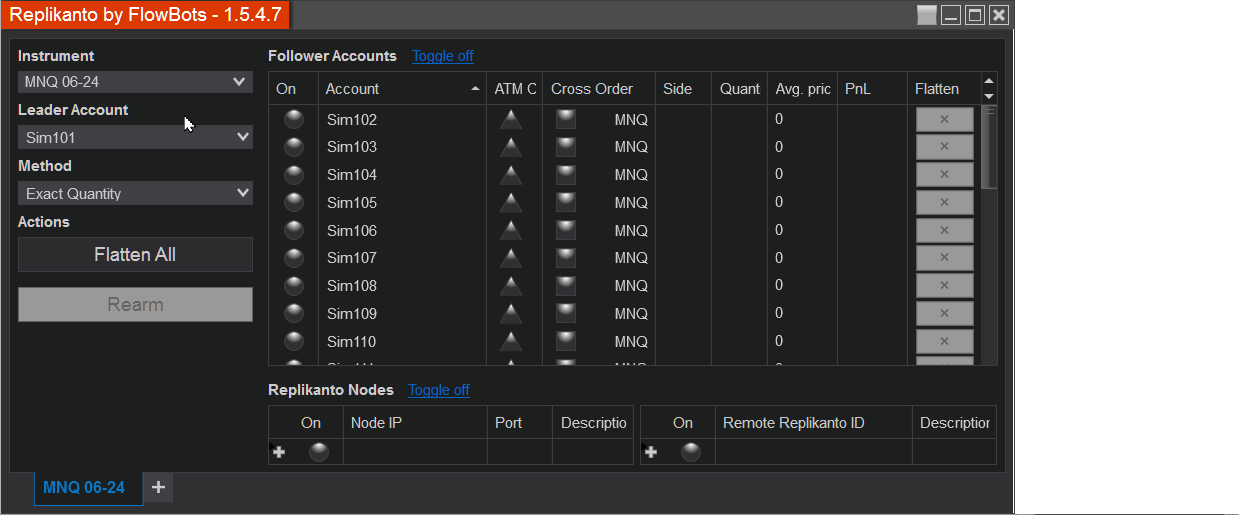Flatten the Sim108 position with its X button
The height and width of the screenshot is (515, 1239).
click(944, 286)
